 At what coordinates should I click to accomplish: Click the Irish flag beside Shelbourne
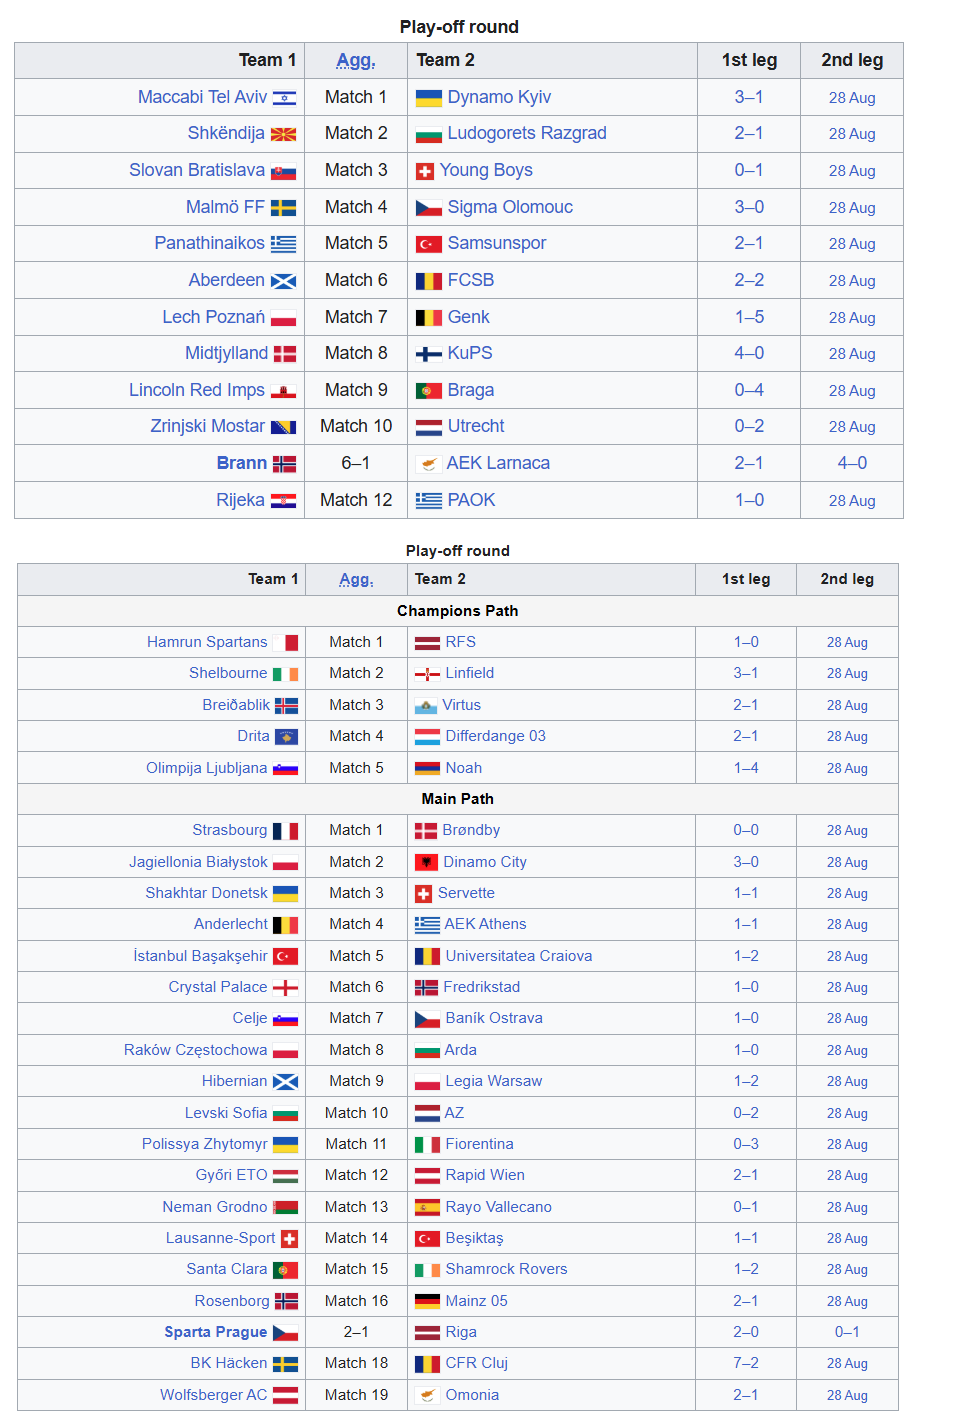(x=286, y=674)
